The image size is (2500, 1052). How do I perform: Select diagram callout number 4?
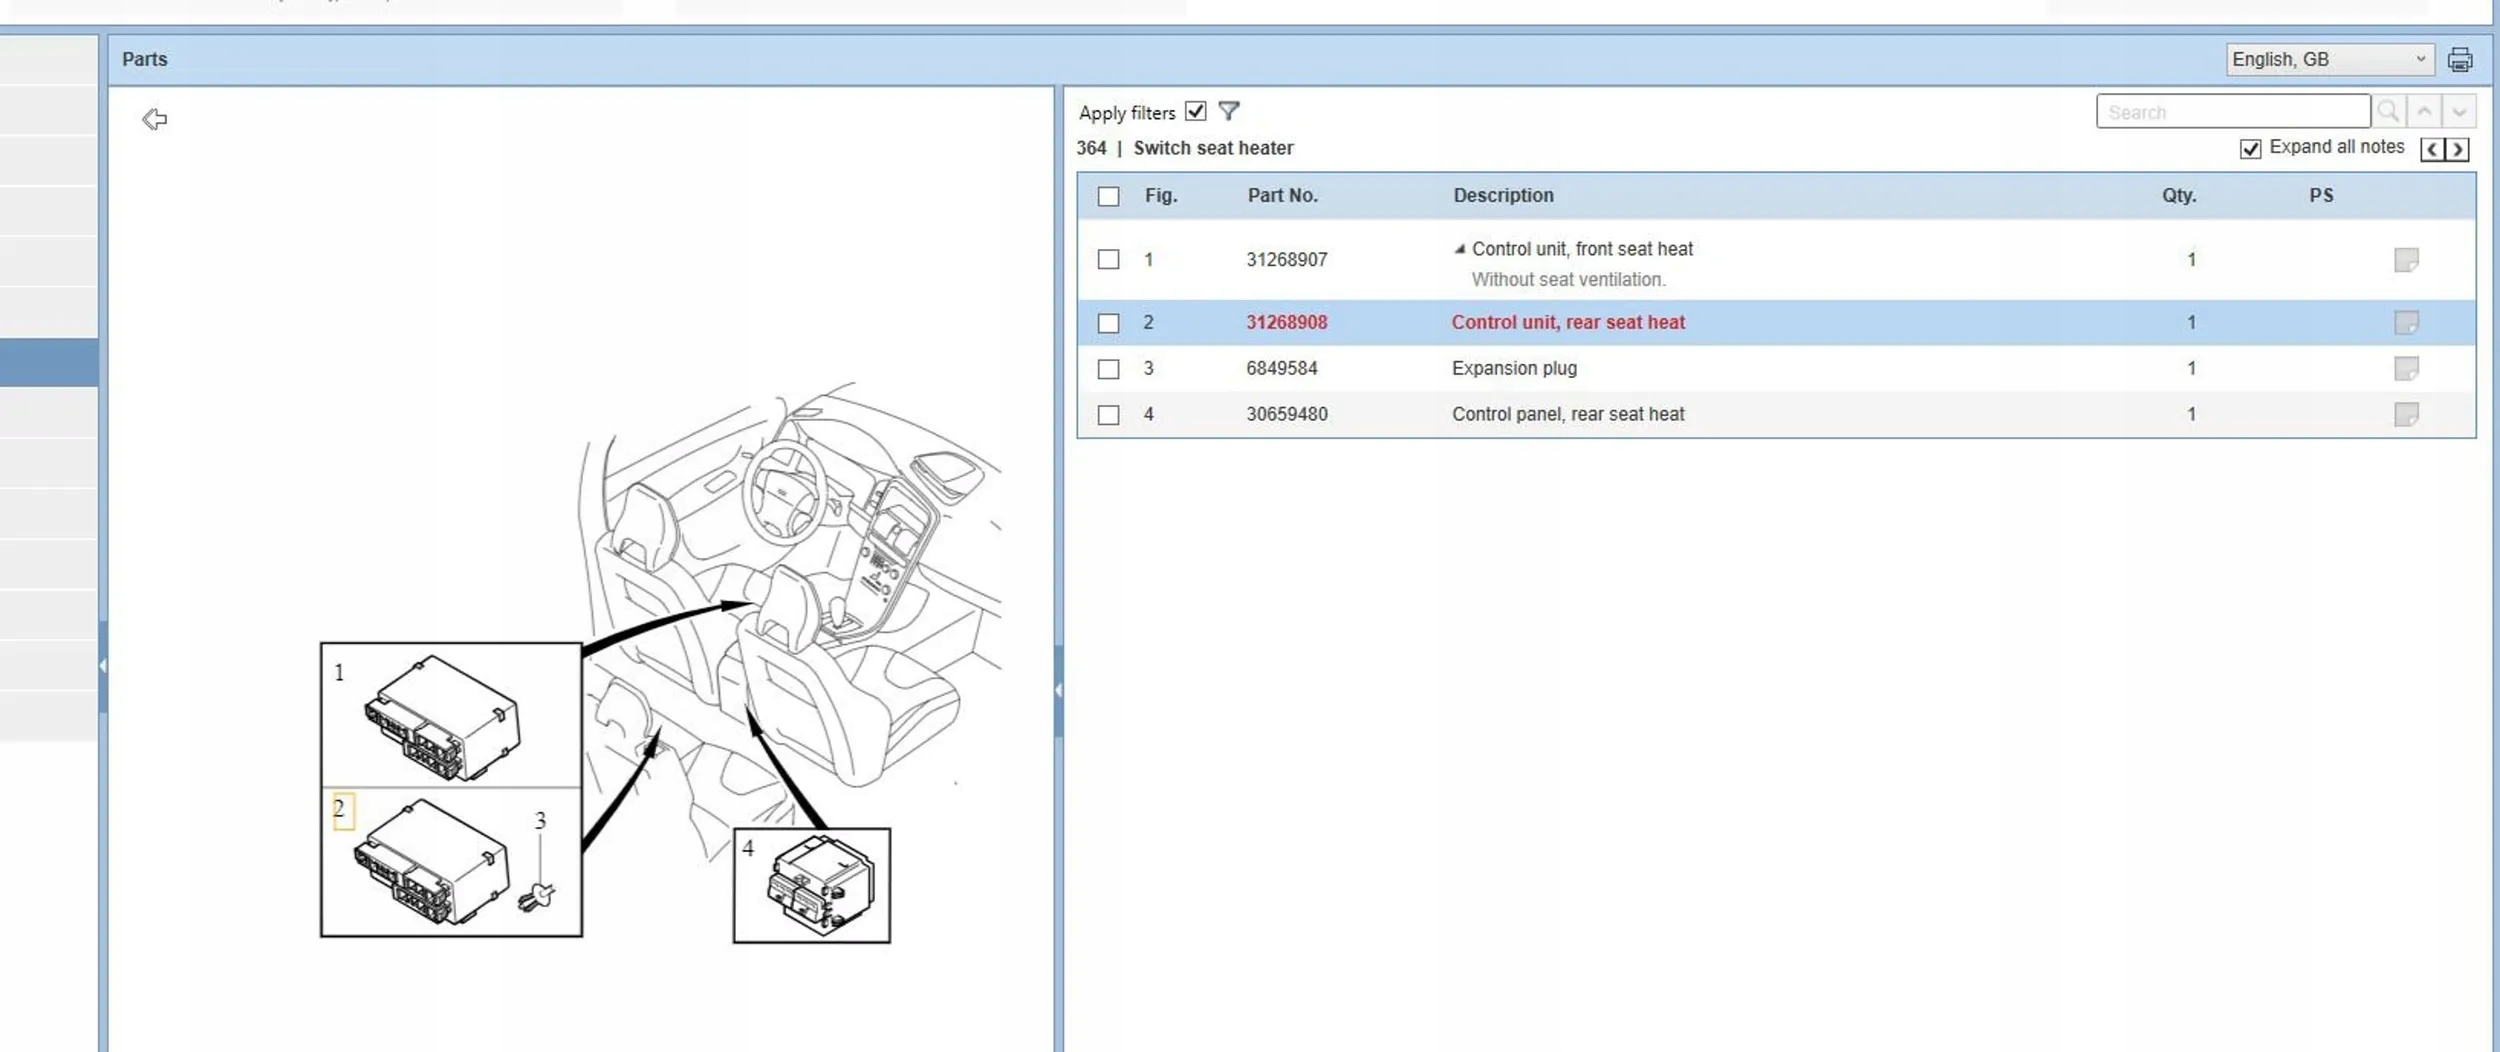click(748, 848)
